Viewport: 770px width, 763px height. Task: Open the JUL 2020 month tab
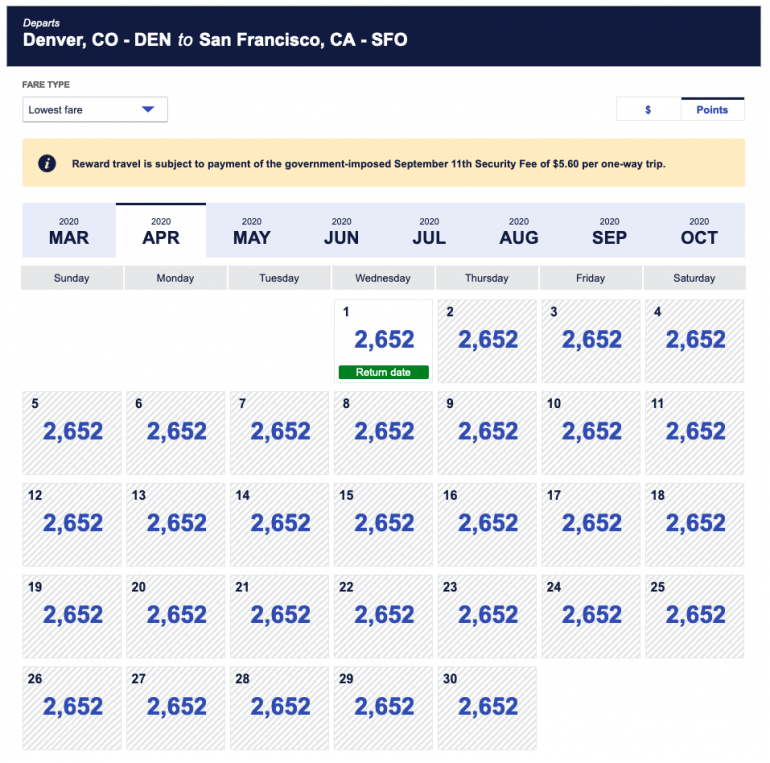429,231
